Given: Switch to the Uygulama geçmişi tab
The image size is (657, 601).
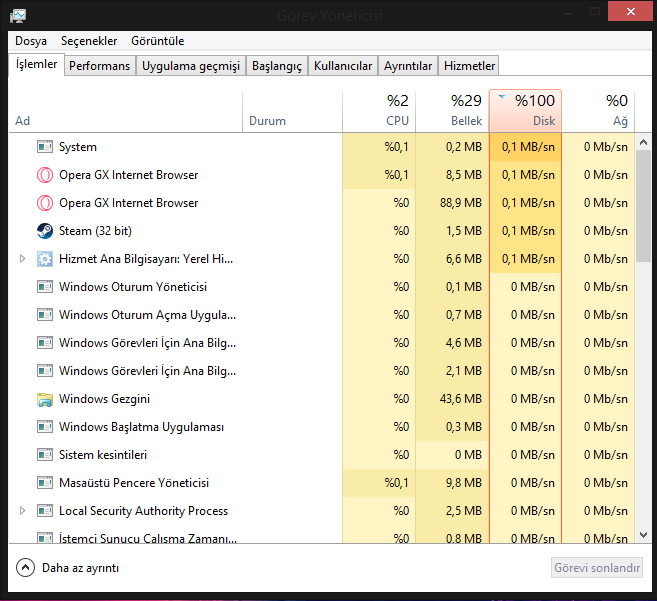Looking at the screenshot, I should pyautogui.click(x=191, y=66).
